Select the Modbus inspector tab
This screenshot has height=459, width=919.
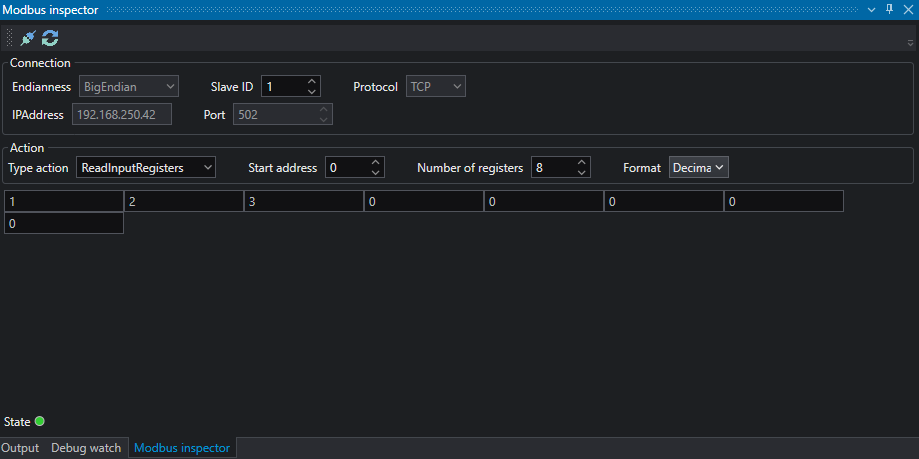click(x=182, y=448)
